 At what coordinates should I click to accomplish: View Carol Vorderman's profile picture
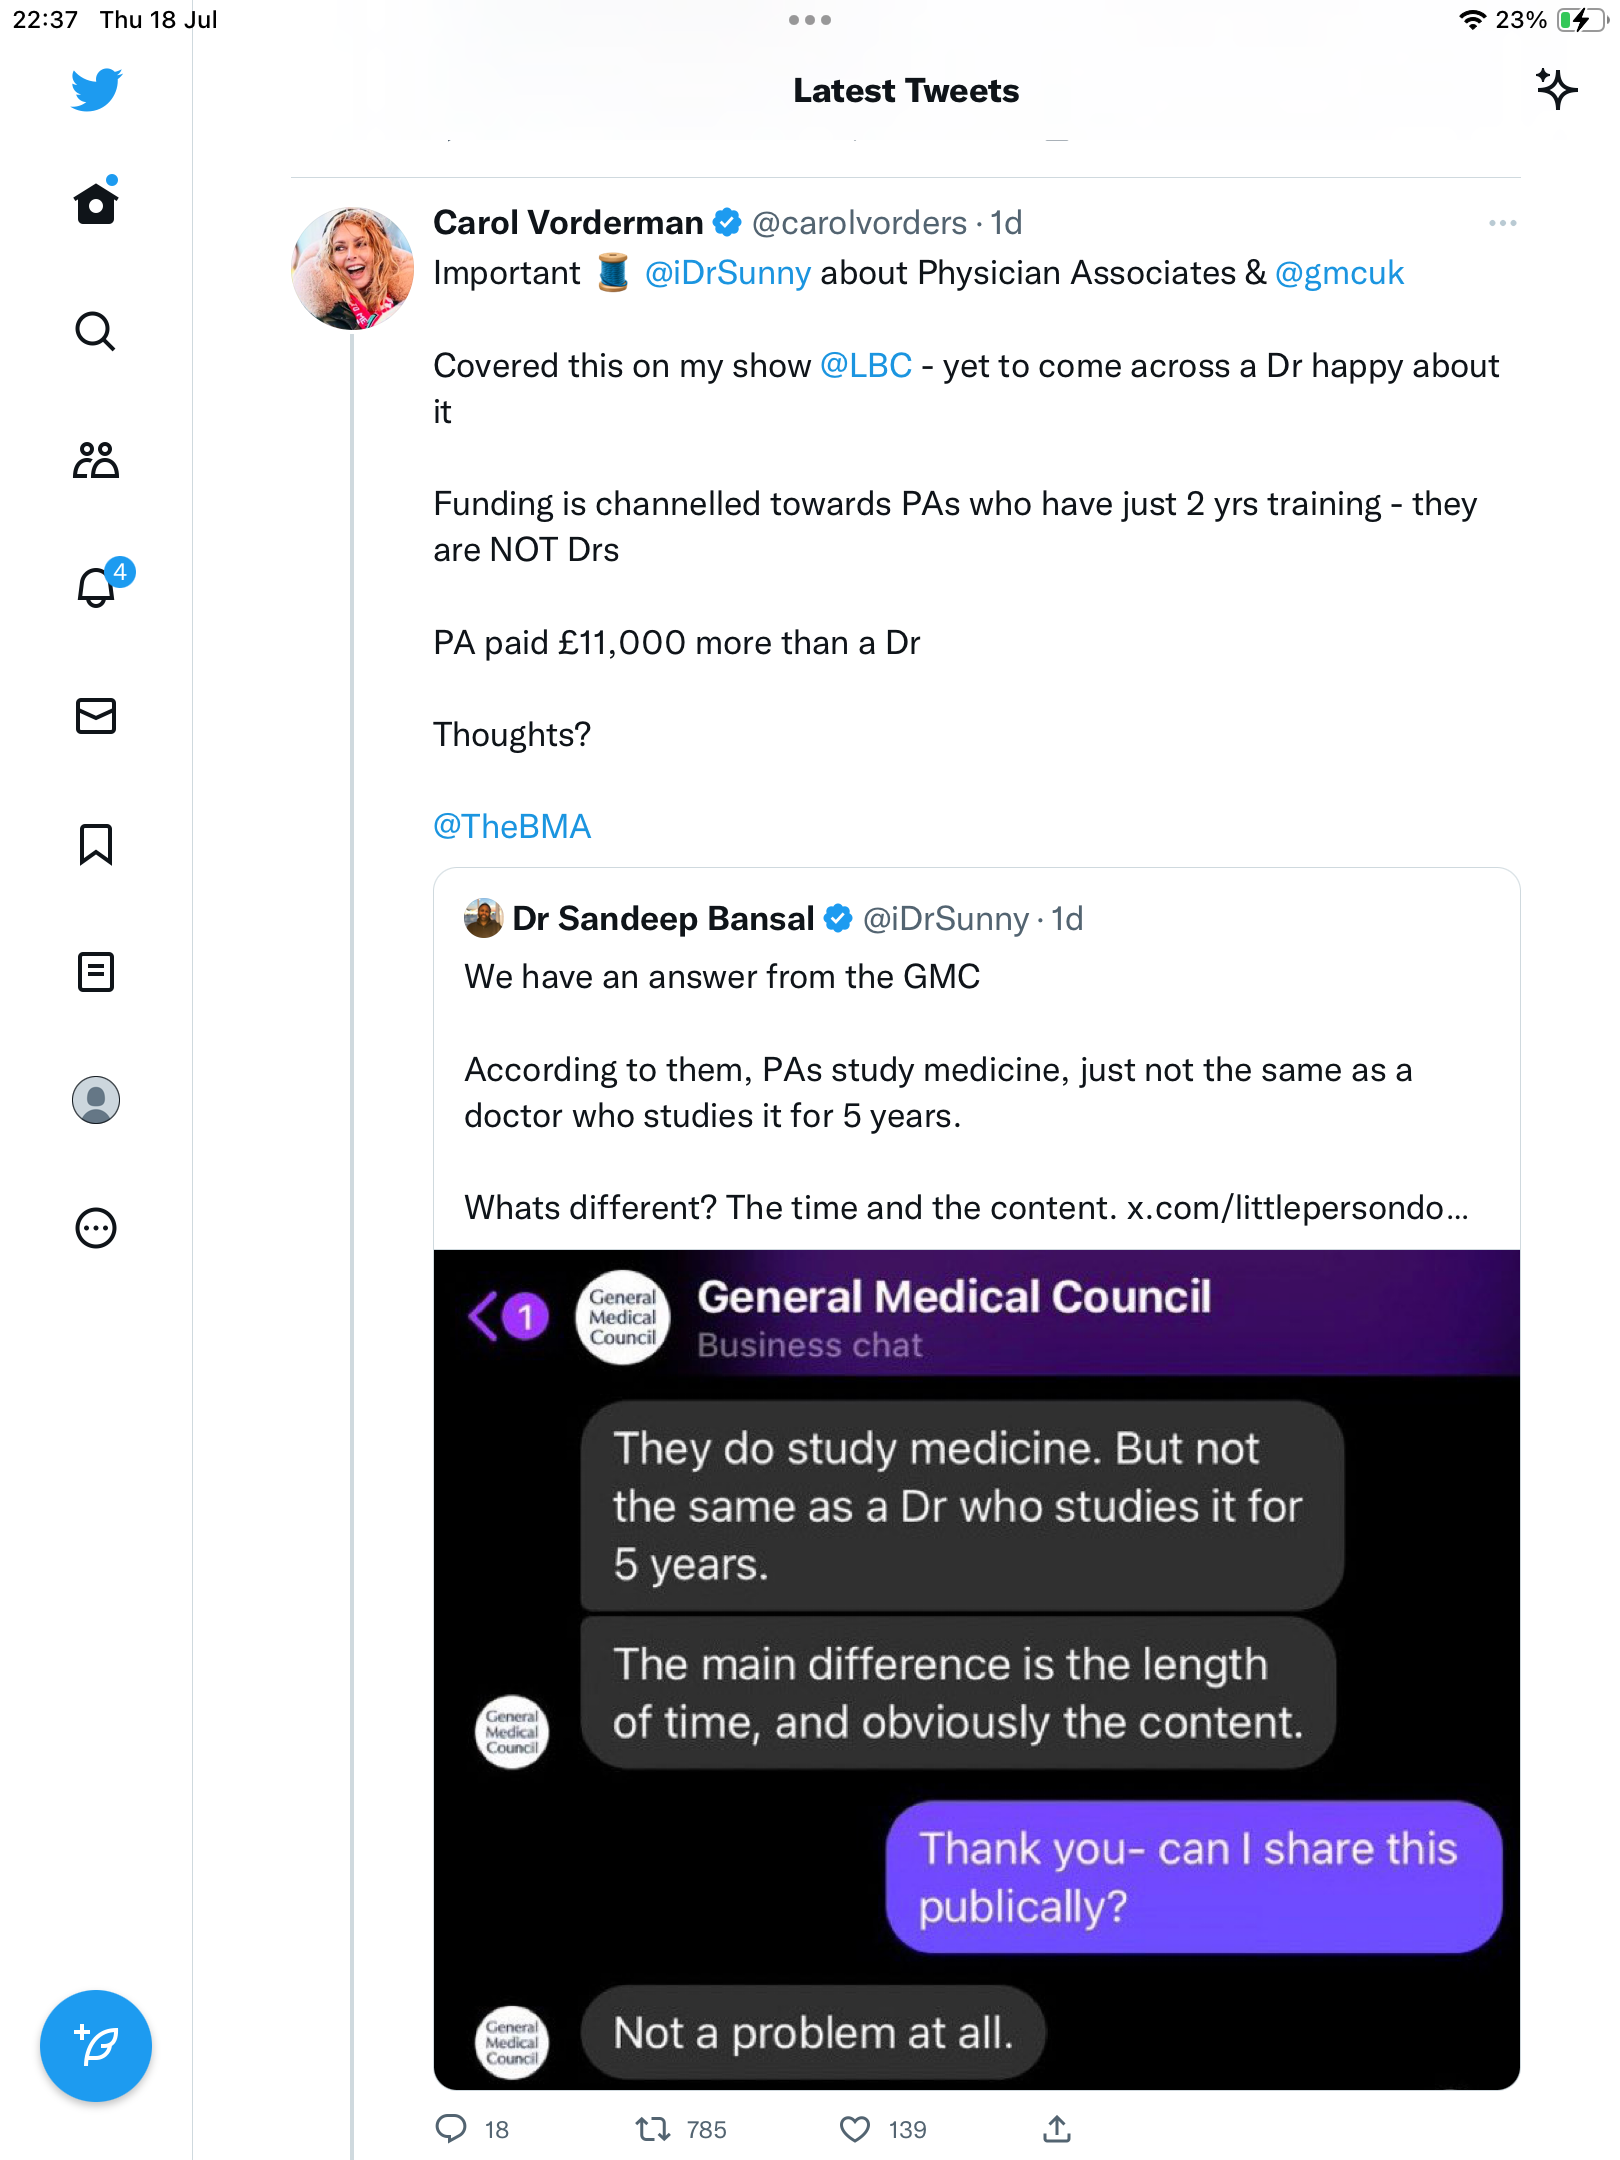click(352, 268)
